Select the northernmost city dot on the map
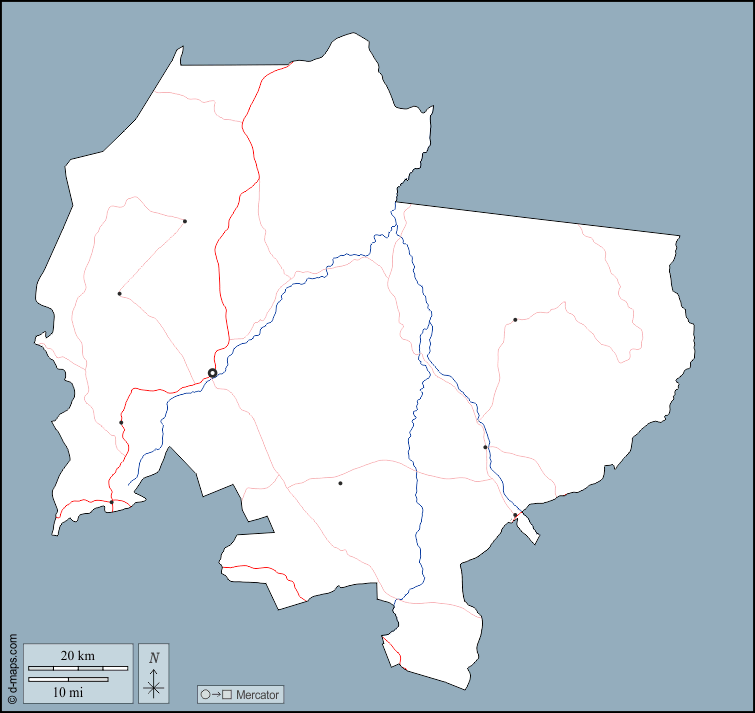 [185, 221]
